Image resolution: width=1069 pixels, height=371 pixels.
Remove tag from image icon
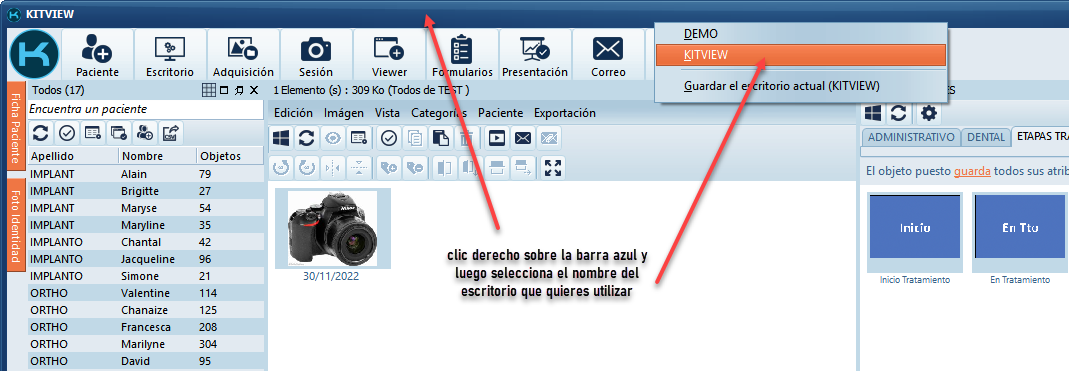tap(415, 168)
